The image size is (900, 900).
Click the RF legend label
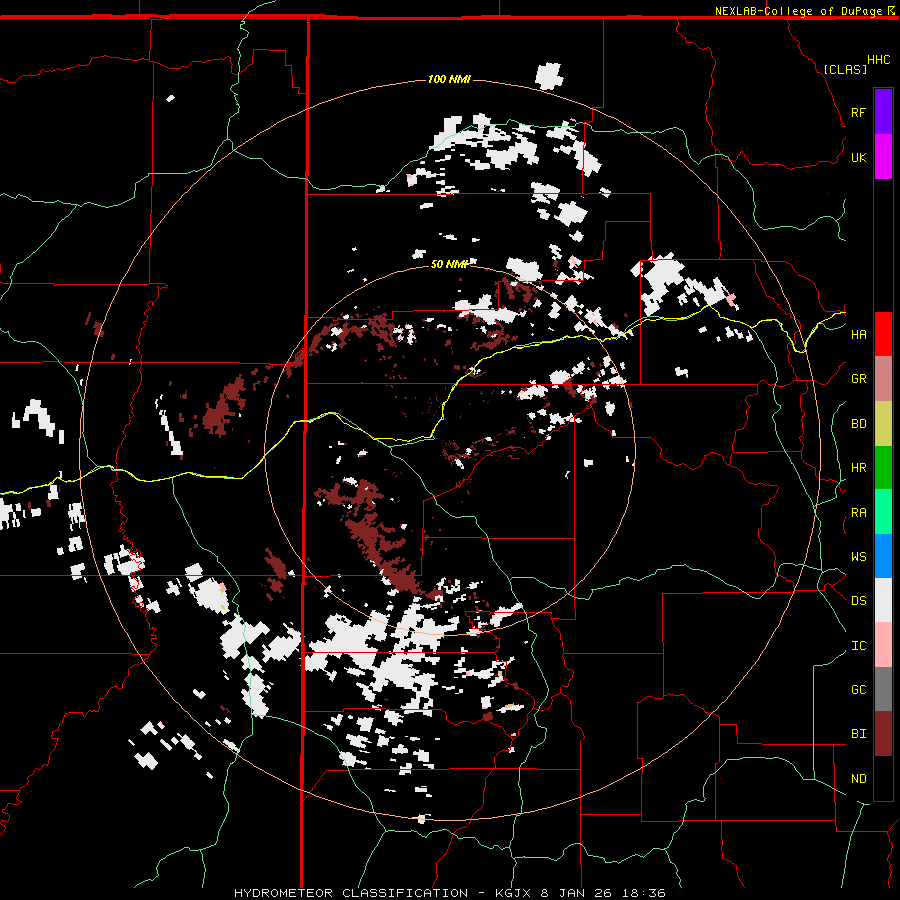(x=858, y=112)
